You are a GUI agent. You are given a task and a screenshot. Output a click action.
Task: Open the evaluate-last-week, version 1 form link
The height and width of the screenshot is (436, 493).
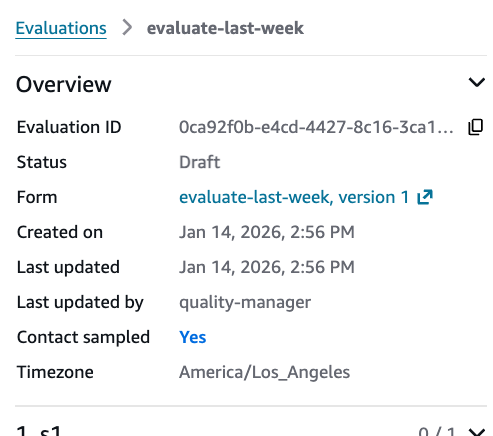pos(294,197)
